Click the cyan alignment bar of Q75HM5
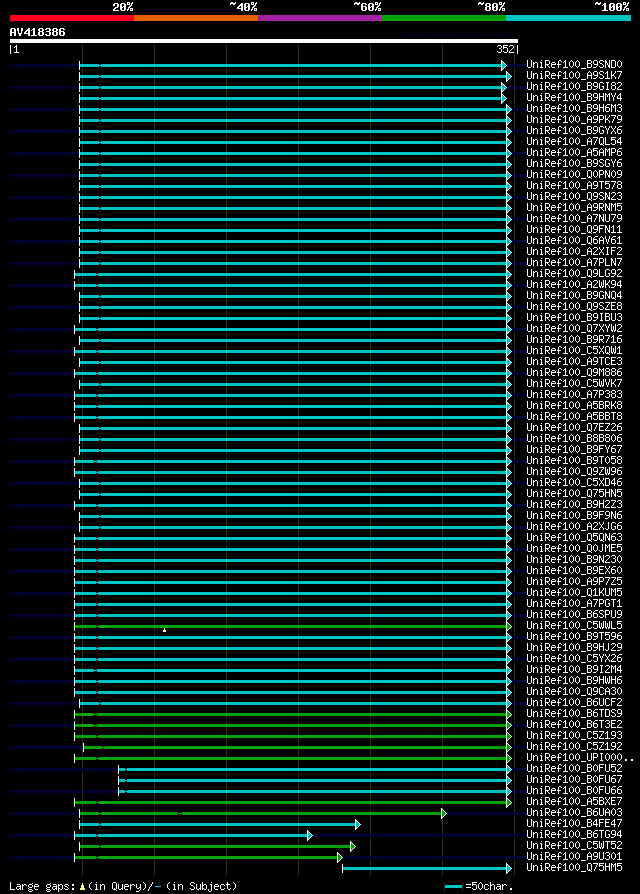 click(x=425, y=868)
